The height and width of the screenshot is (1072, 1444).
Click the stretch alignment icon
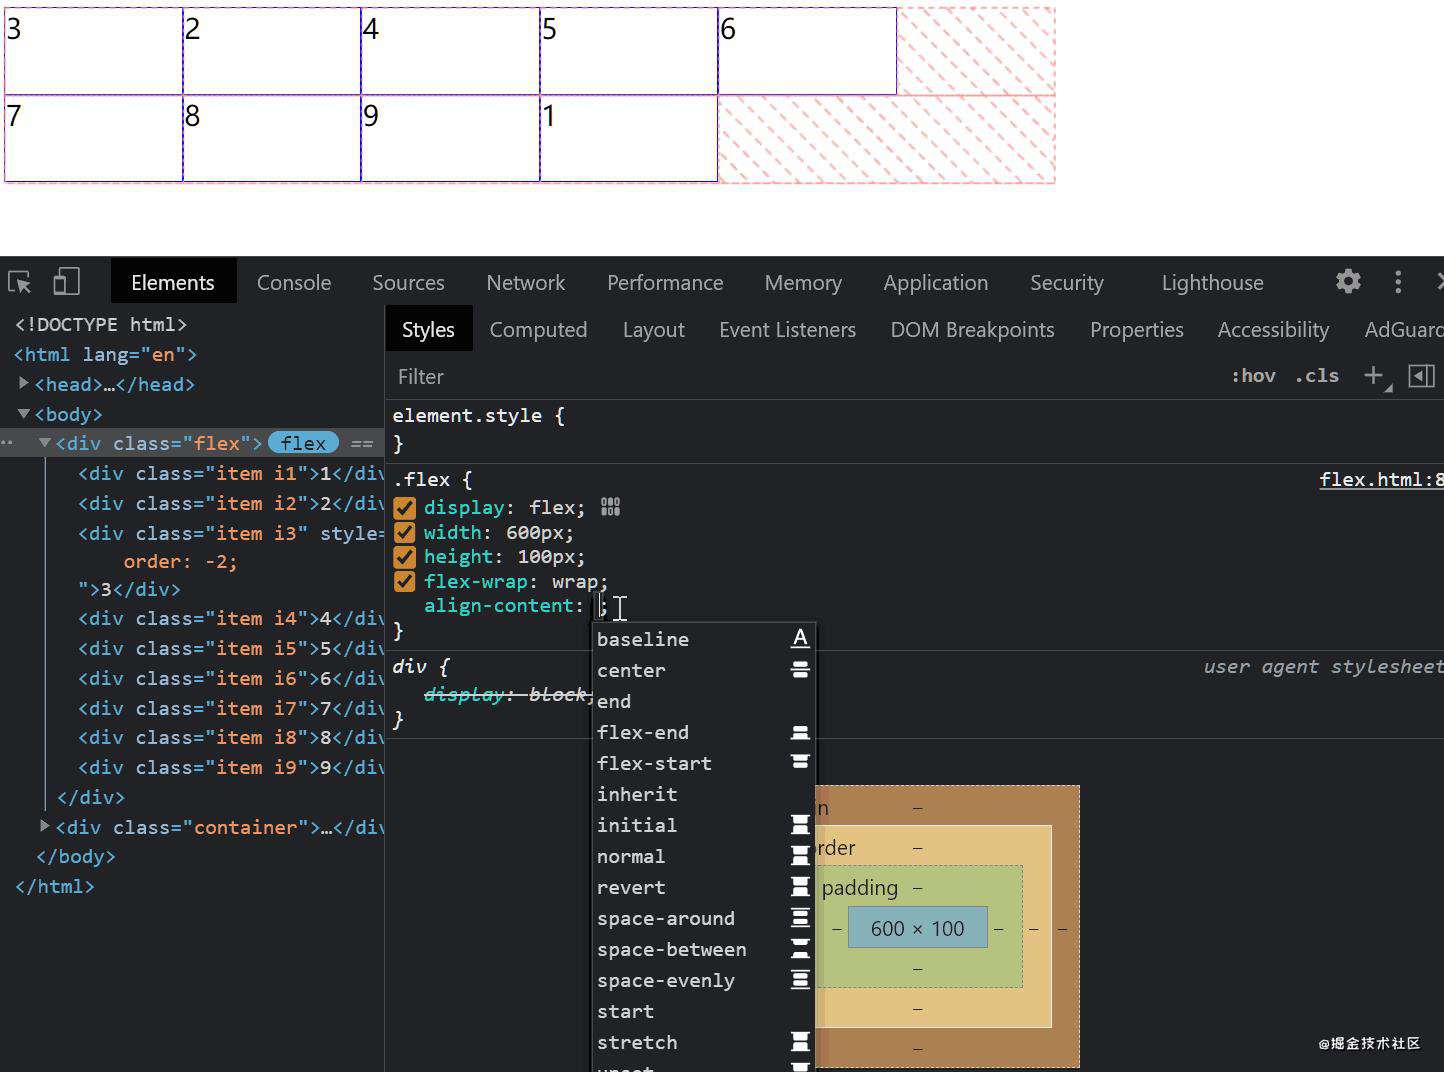pyautogui.click(x=800, y=1042)
